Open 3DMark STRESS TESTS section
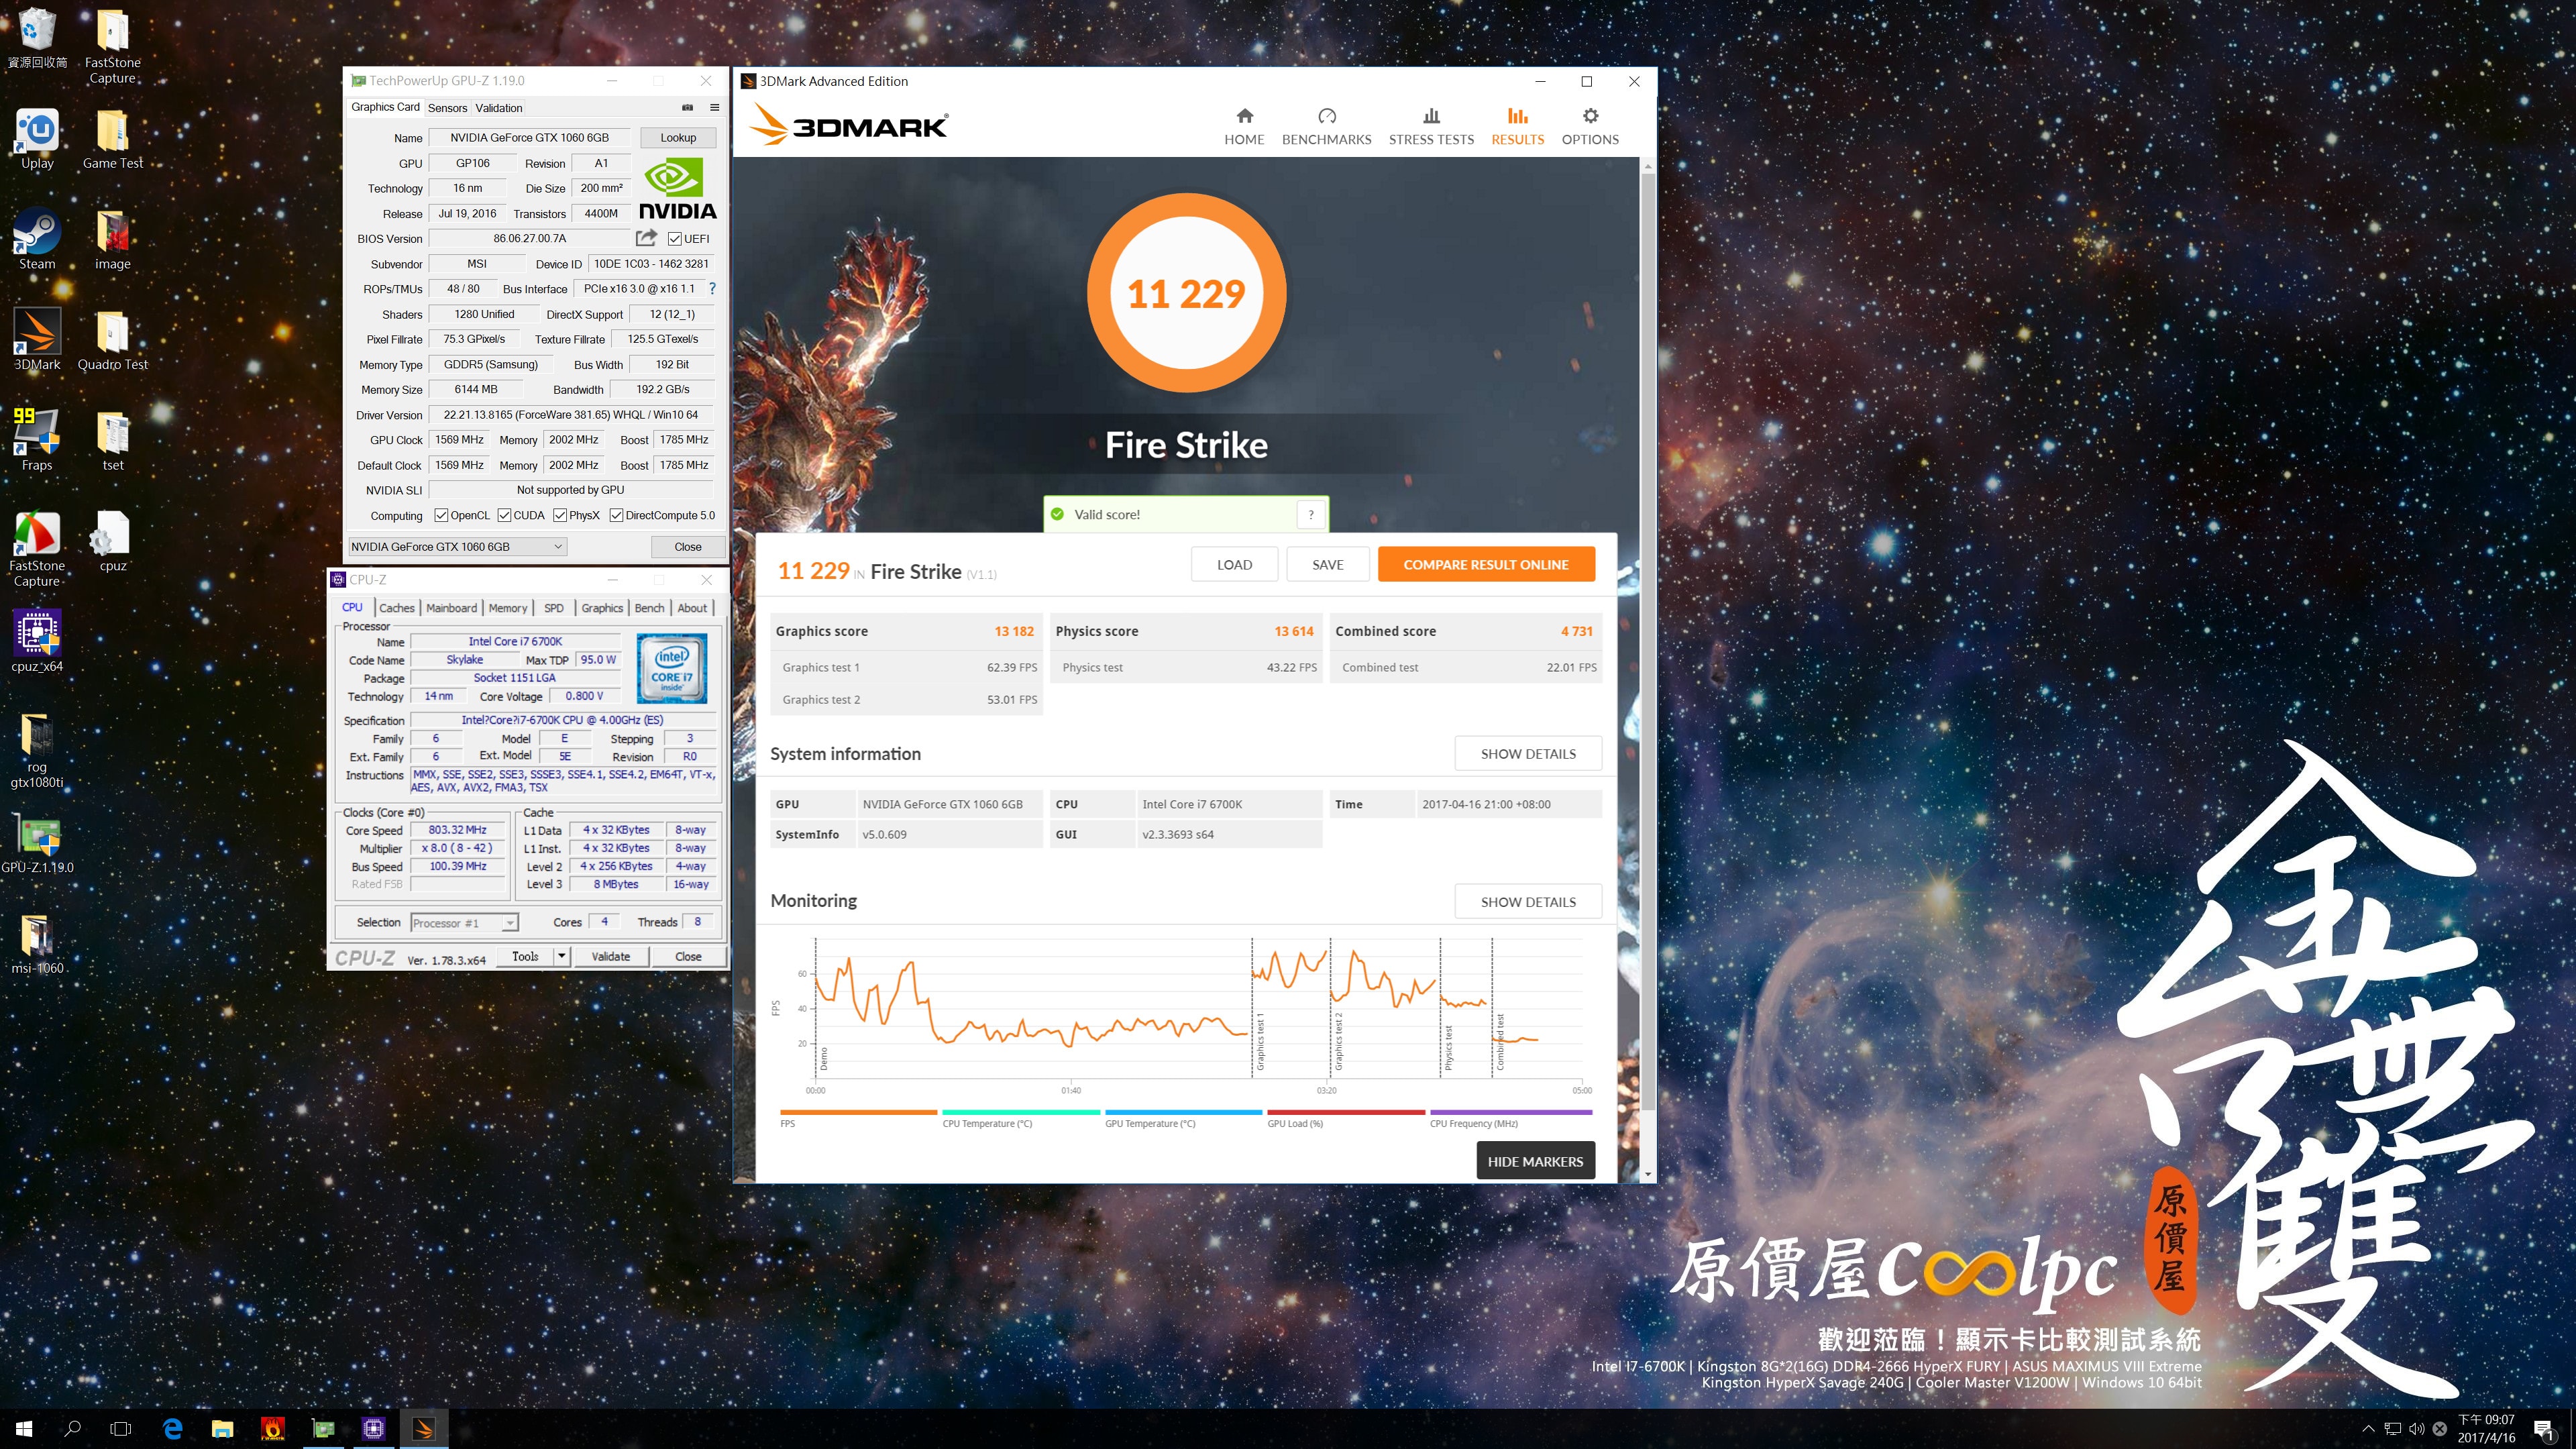 pos(1431,127)
